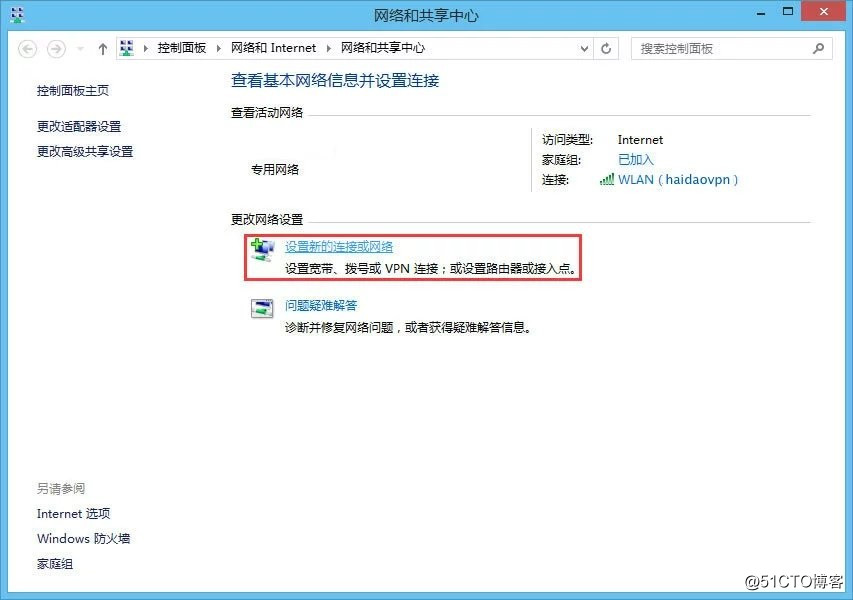The height and width of the screenshot is (600, 853).
Task: Open address bar history dropdown
Action: tap(584, 48)
